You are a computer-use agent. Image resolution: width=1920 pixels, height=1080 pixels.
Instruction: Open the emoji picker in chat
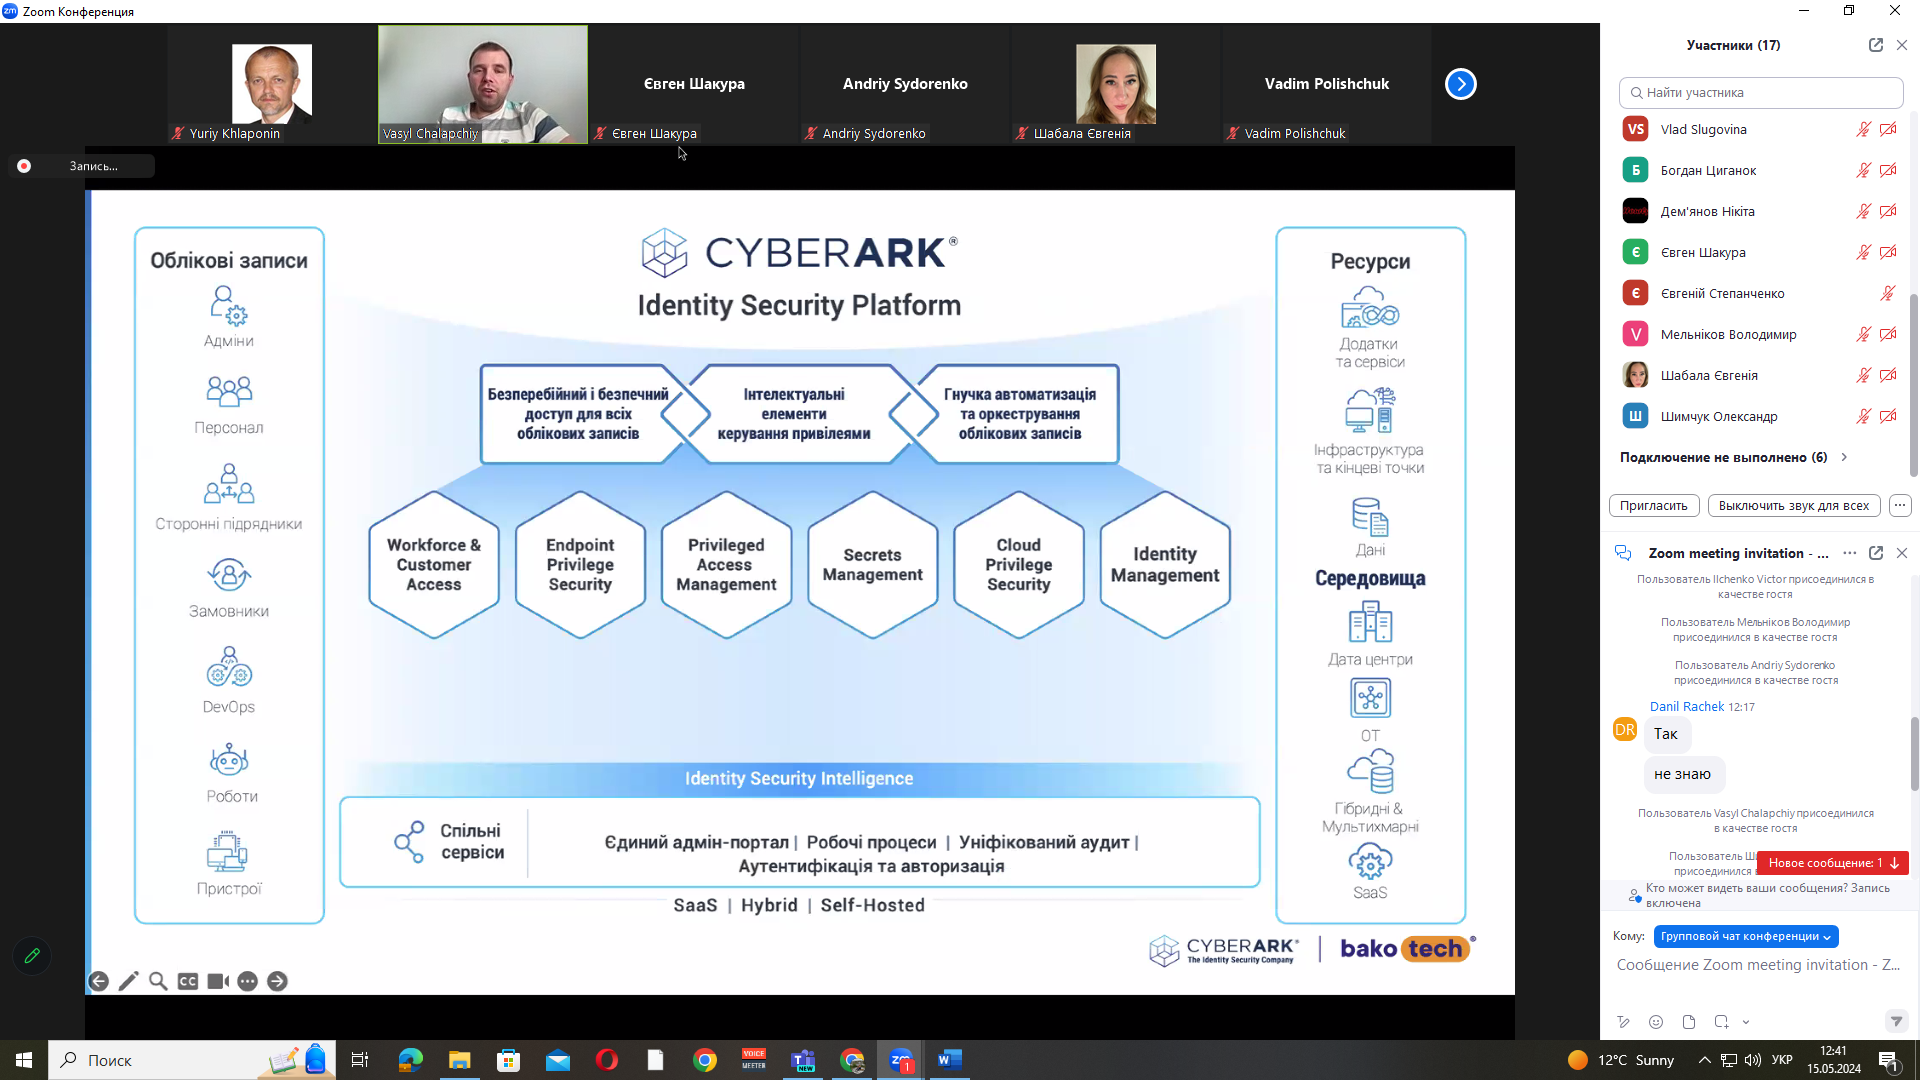tap(1656, 1022)
